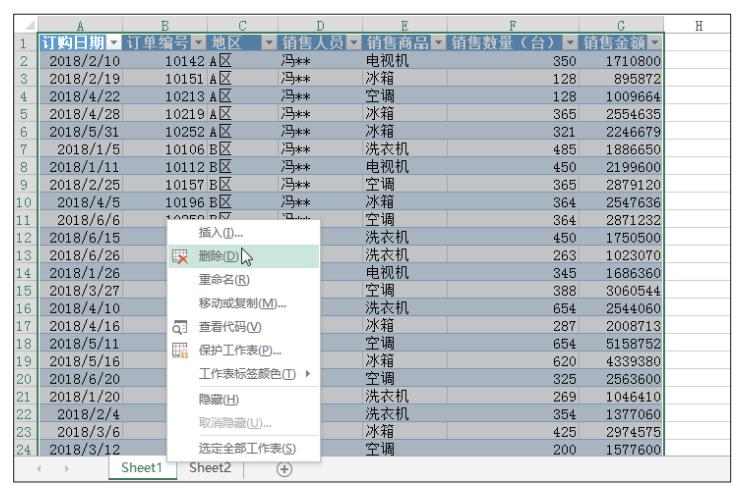Open the 销售金额 filter dropdown
This screenshot has height=496, width=742.
point(655,43)
